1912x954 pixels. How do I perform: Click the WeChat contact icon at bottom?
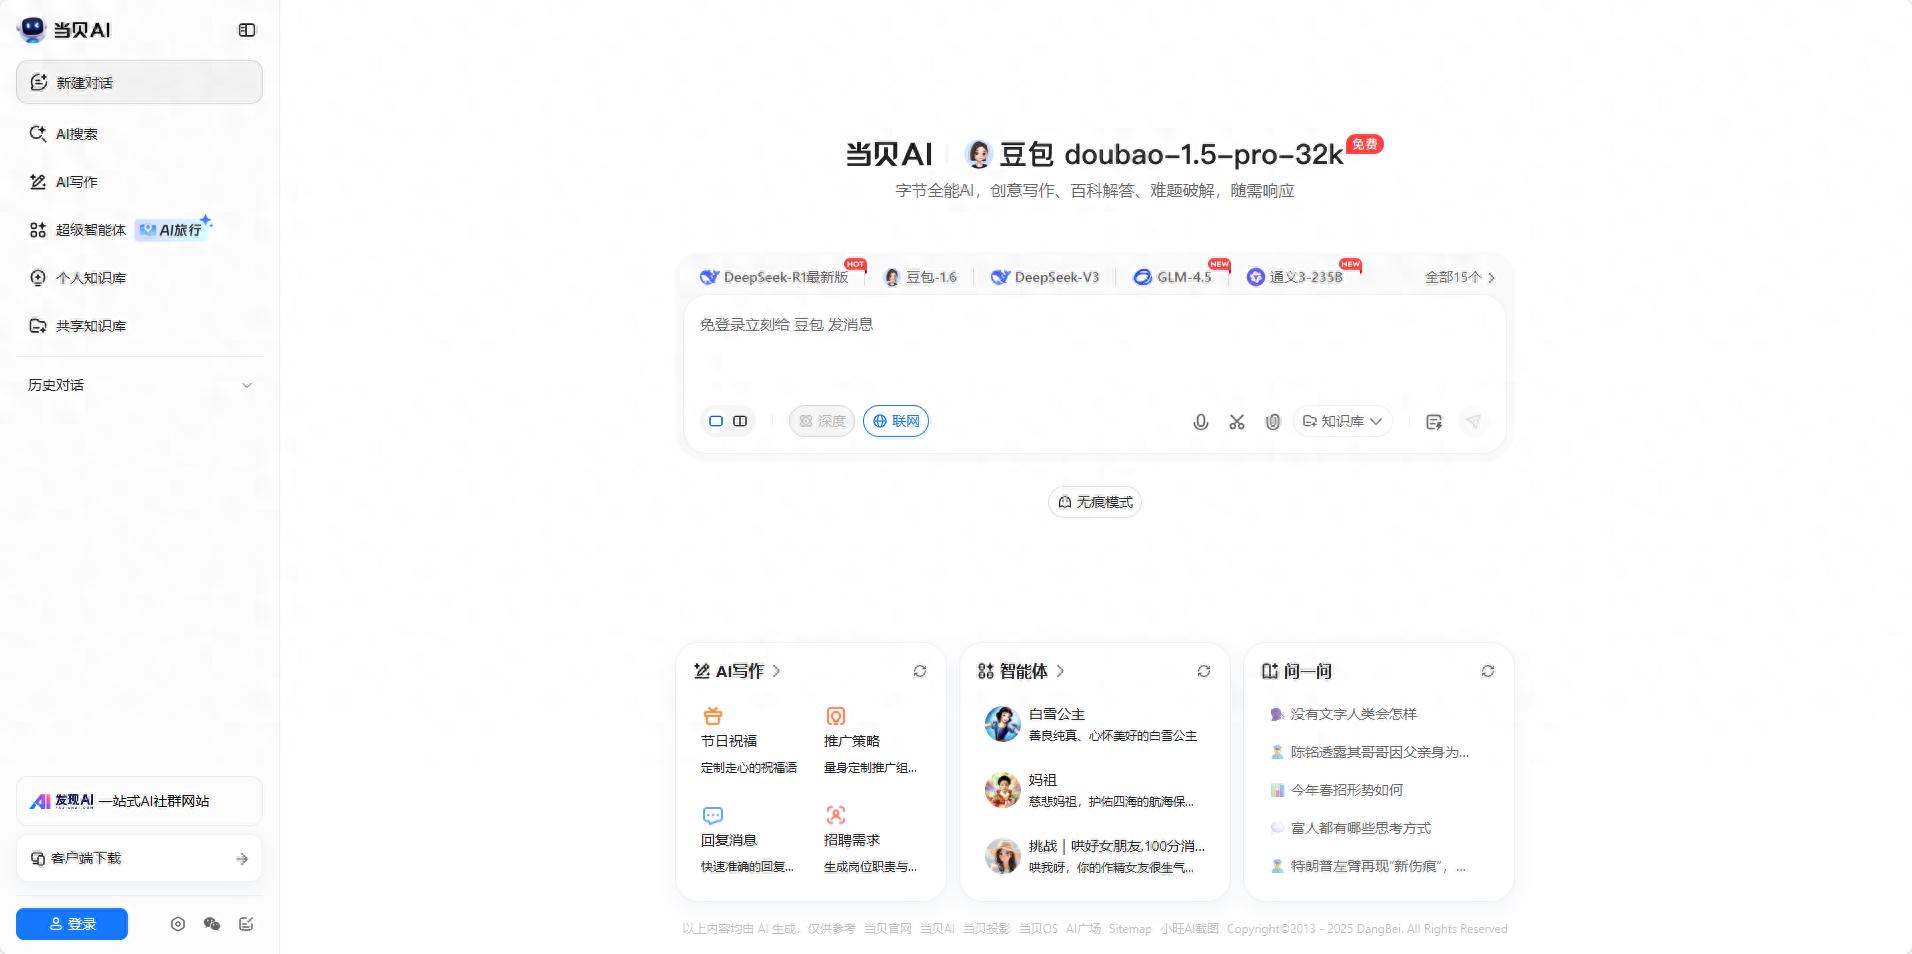[x=212, y=924]
